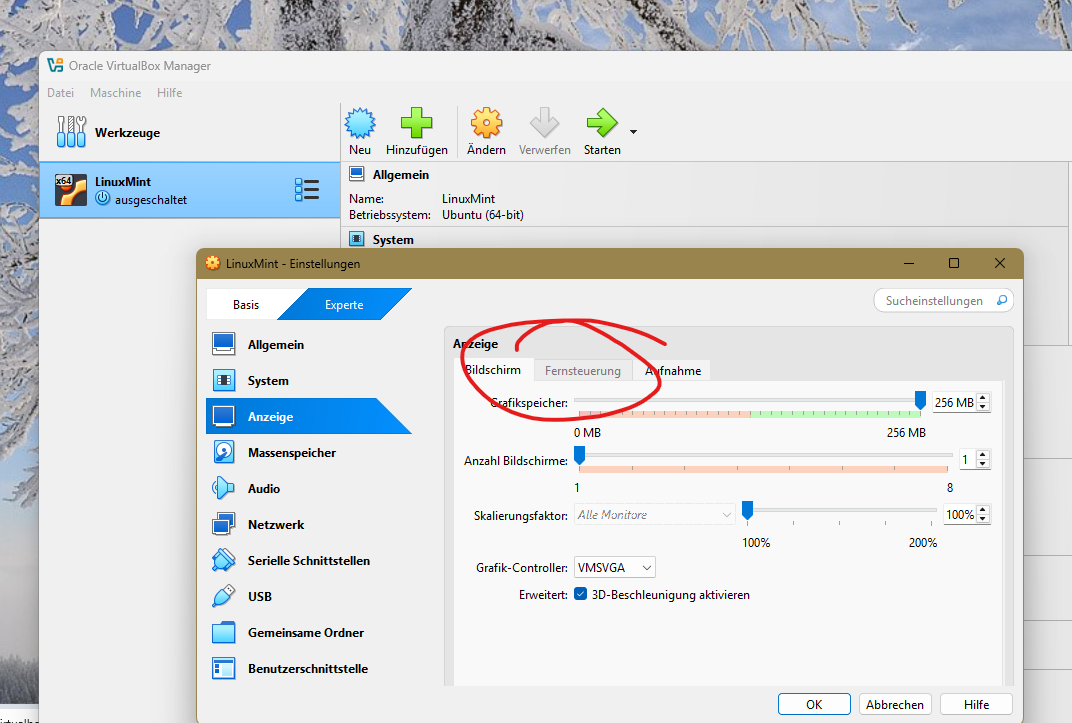Decrease Grafikspeicher with down stepper arrow
This screenshot has width=1072, height=723.
[x=983, y=407]
